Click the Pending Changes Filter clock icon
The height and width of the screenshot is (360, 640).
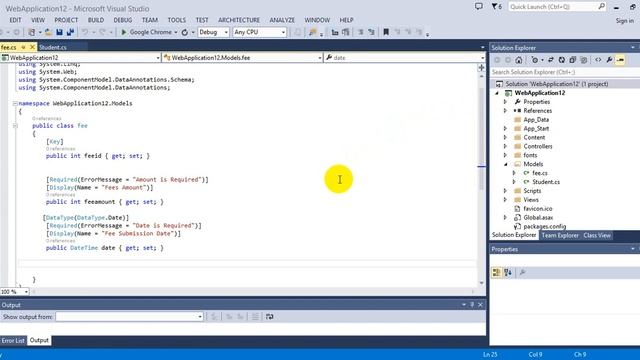tap(535, 60)
